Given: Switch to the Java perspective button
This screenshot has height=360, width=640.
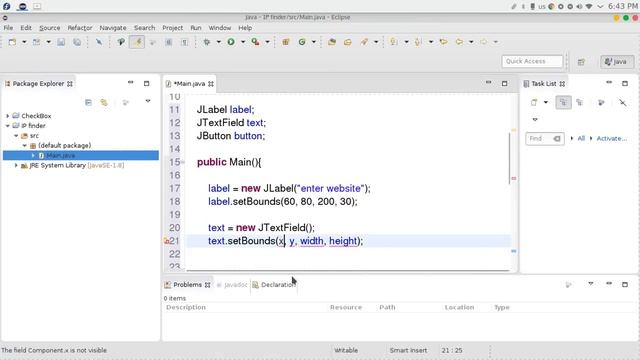Looking at the screenshot, I should (617, 62).
